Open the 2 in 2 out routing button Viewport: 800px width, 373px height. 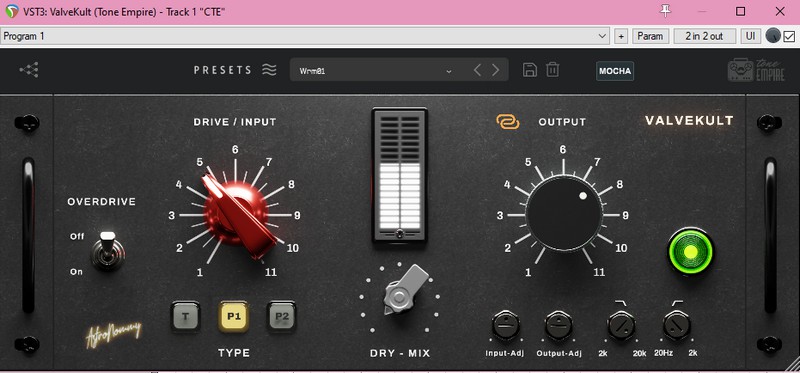pyautogui.click(x=705, y=36)
